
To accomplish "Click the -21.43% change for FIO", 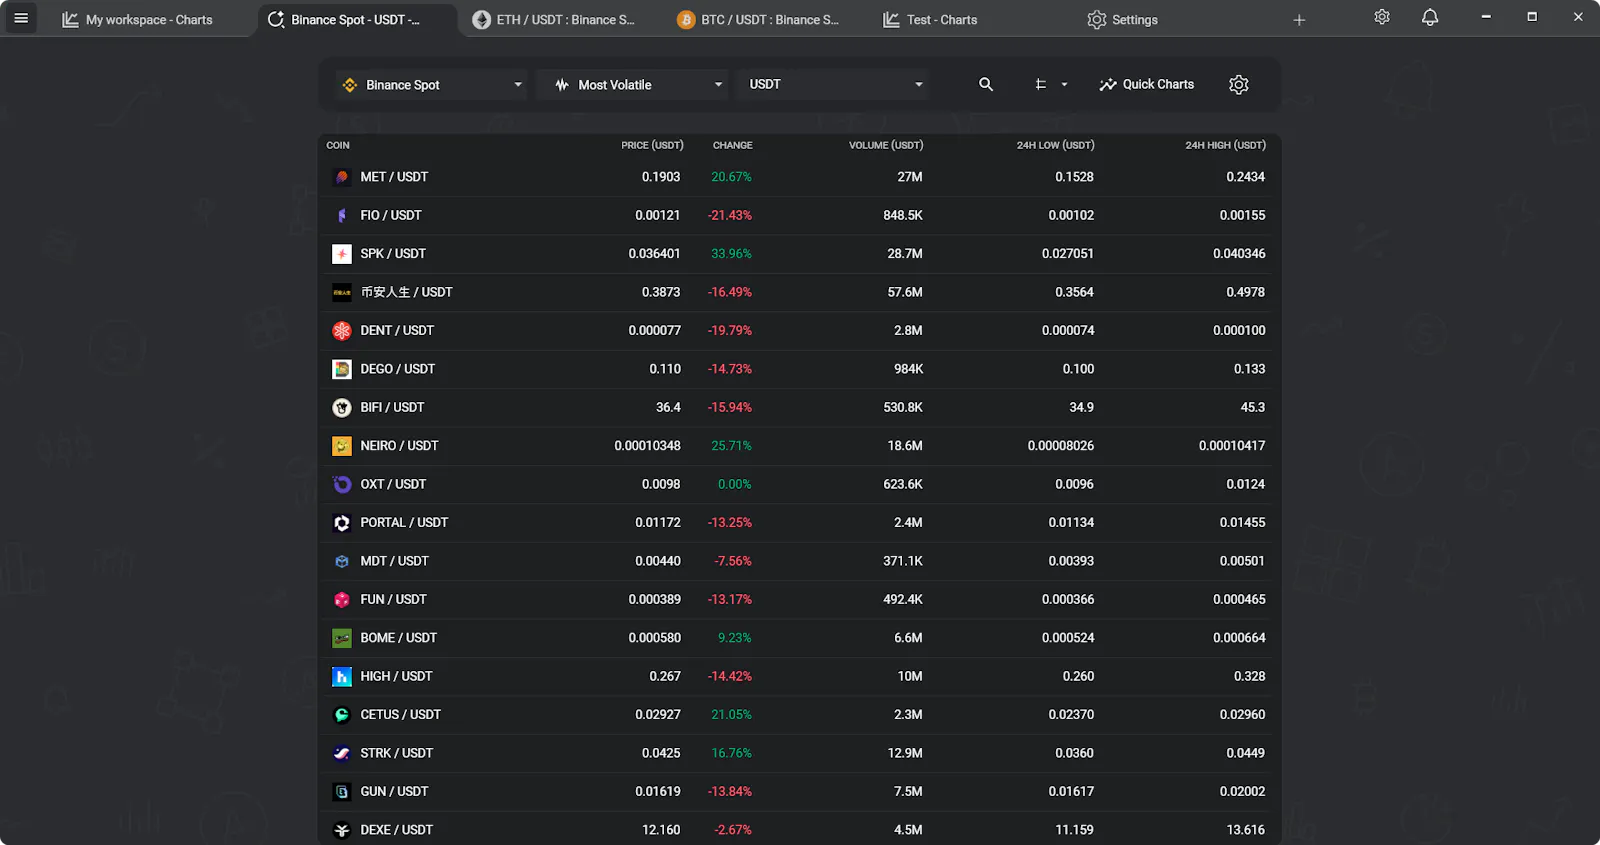I will pos(730,216).
